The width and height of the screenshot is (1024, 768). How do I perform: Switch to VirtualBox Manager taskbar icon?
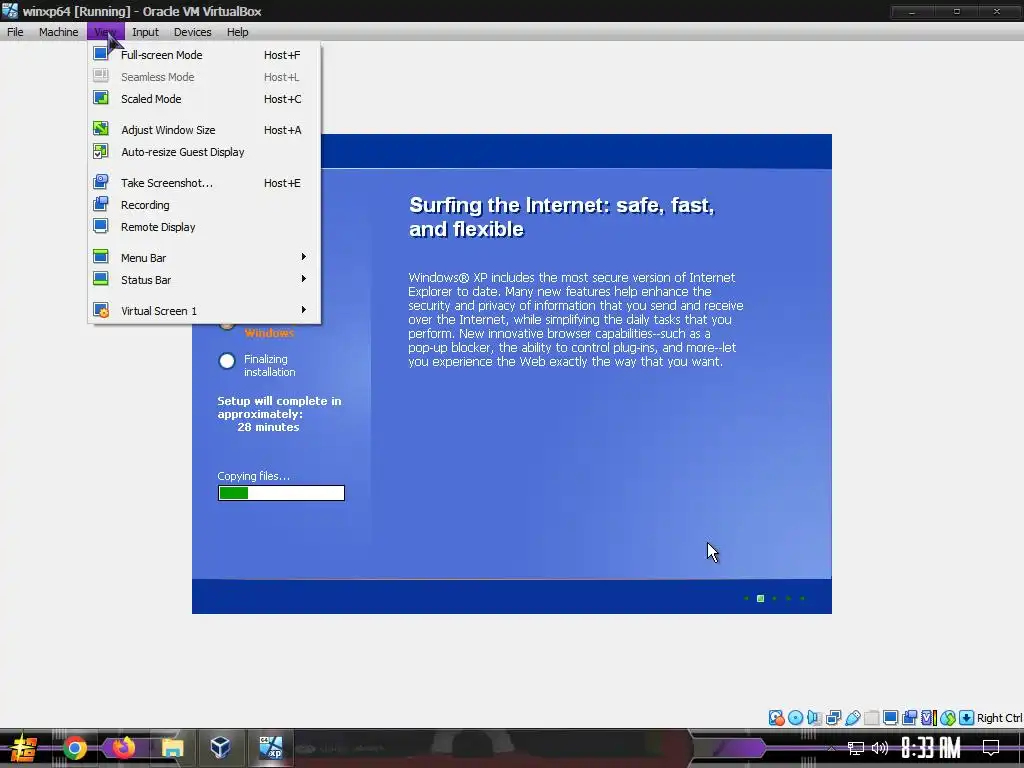pos(221,748)
